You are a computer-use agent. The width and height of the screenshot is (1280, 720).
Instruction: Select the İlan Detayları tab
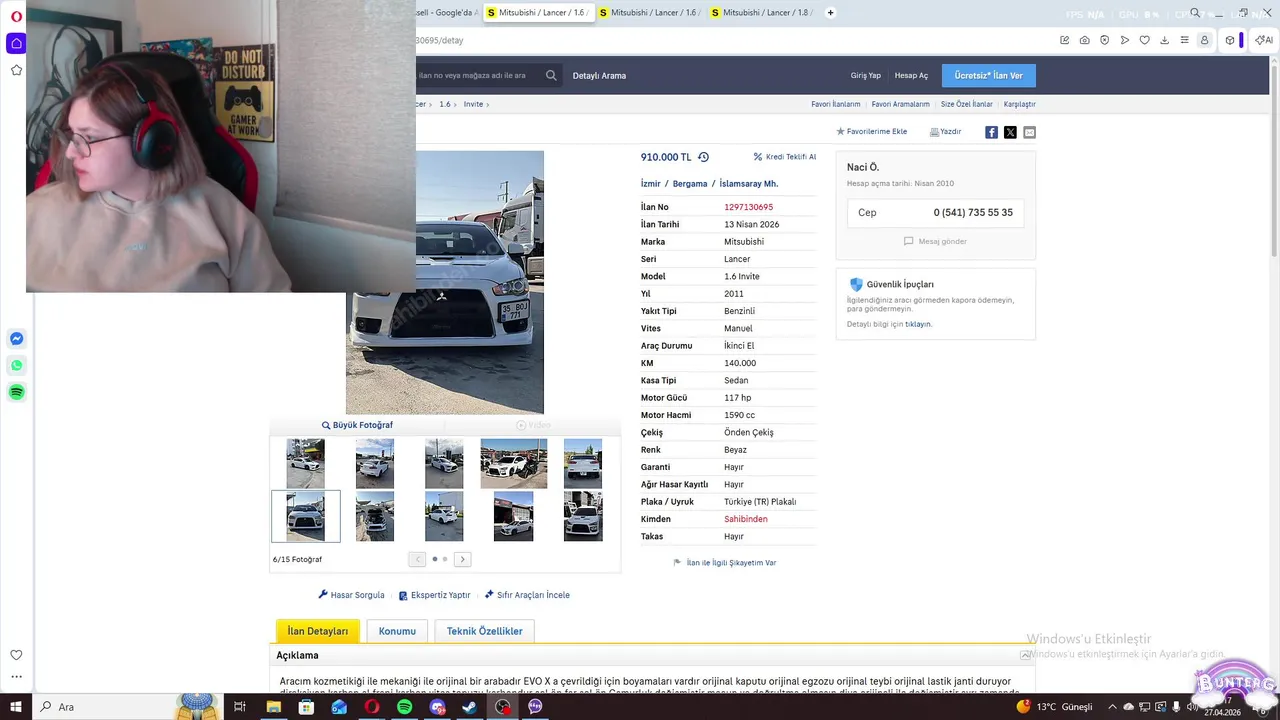click(x=318, y=631)
